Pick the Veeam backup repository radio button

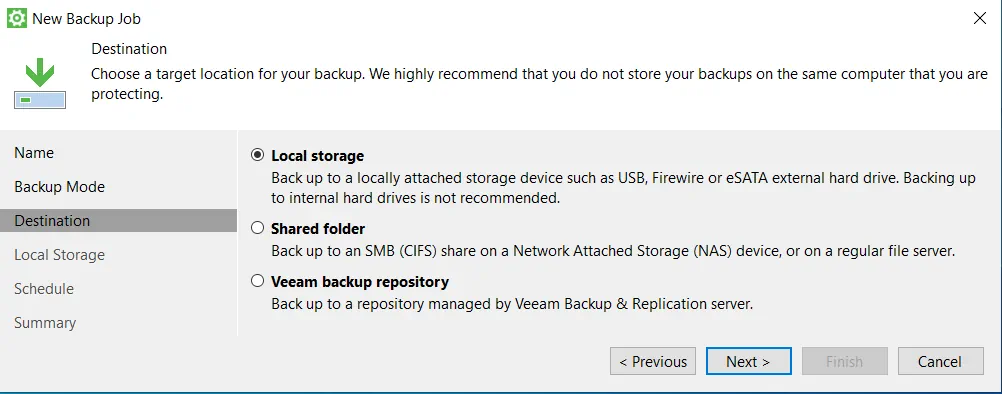(257, 281)
